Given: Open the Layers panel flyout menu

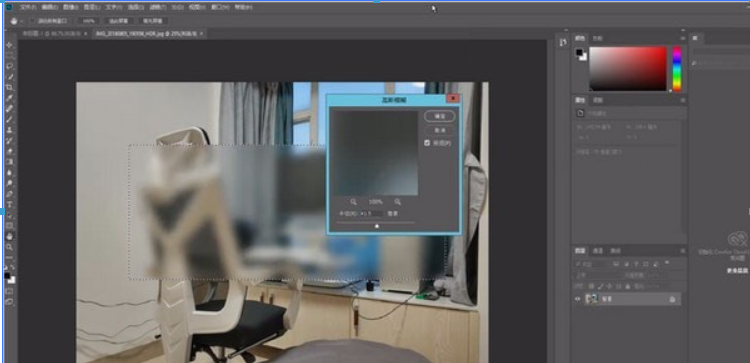Looking at the screenshot, I should pyautogui.click(x=683, y=251).
